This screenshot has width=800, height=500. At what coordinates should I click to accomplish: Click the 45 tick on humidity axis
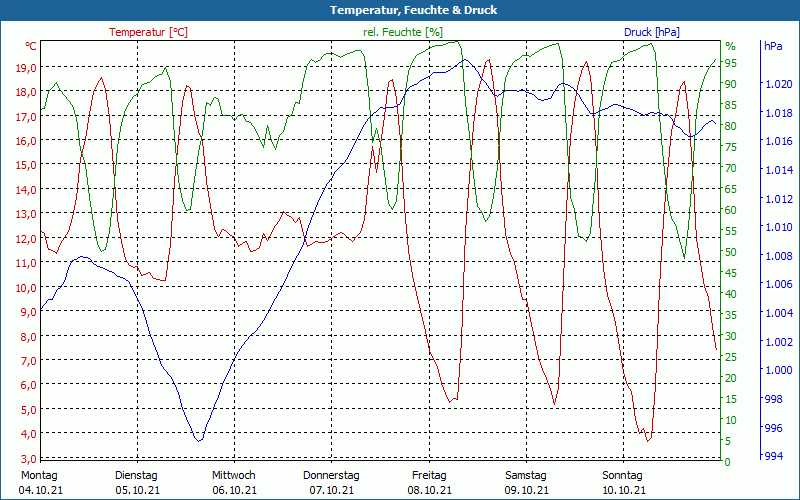(731, 273)
